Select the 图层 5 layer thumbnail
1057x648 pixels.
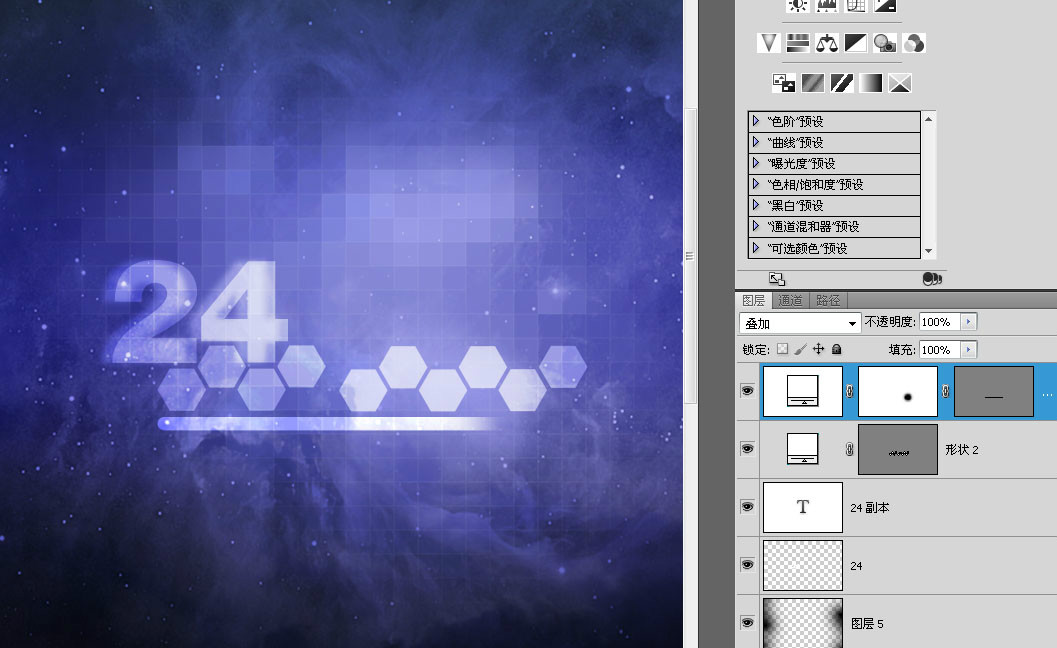pyautogui.click(x=803, y=623)
